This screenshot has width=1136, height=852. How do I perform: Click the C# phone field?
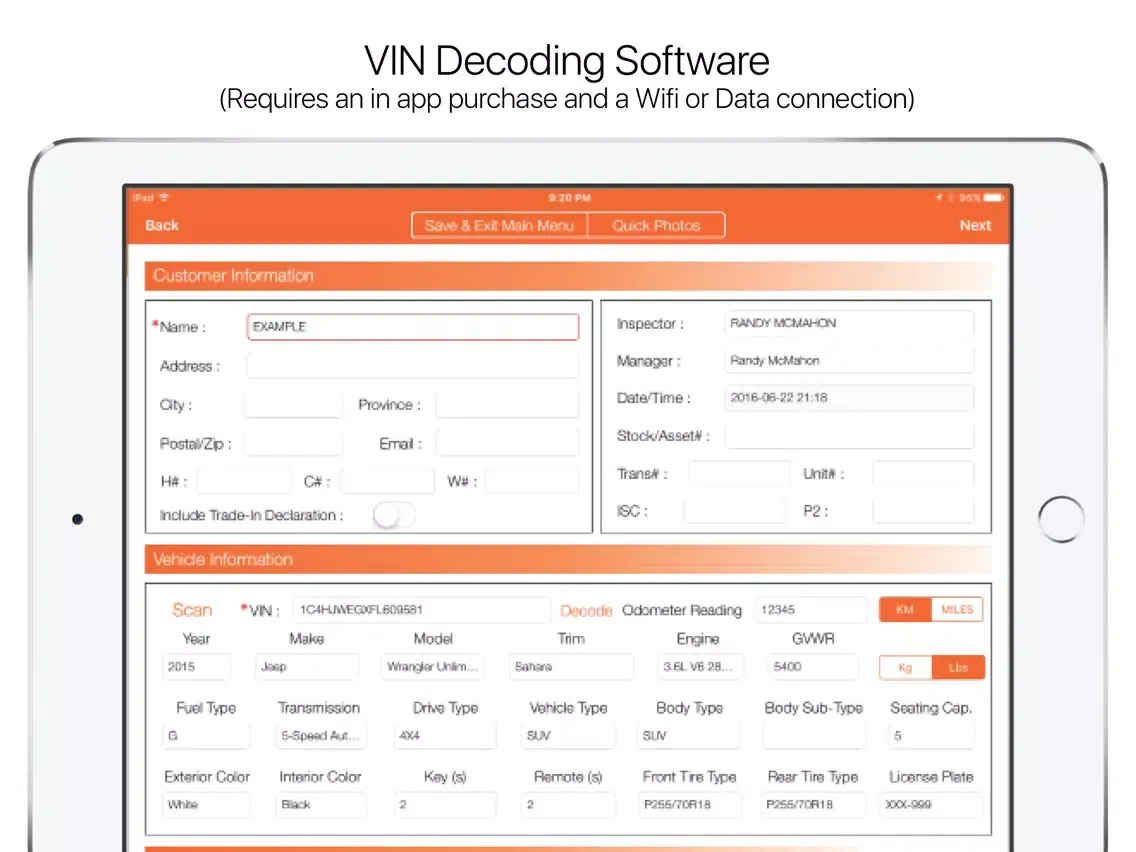pos(387,481)
